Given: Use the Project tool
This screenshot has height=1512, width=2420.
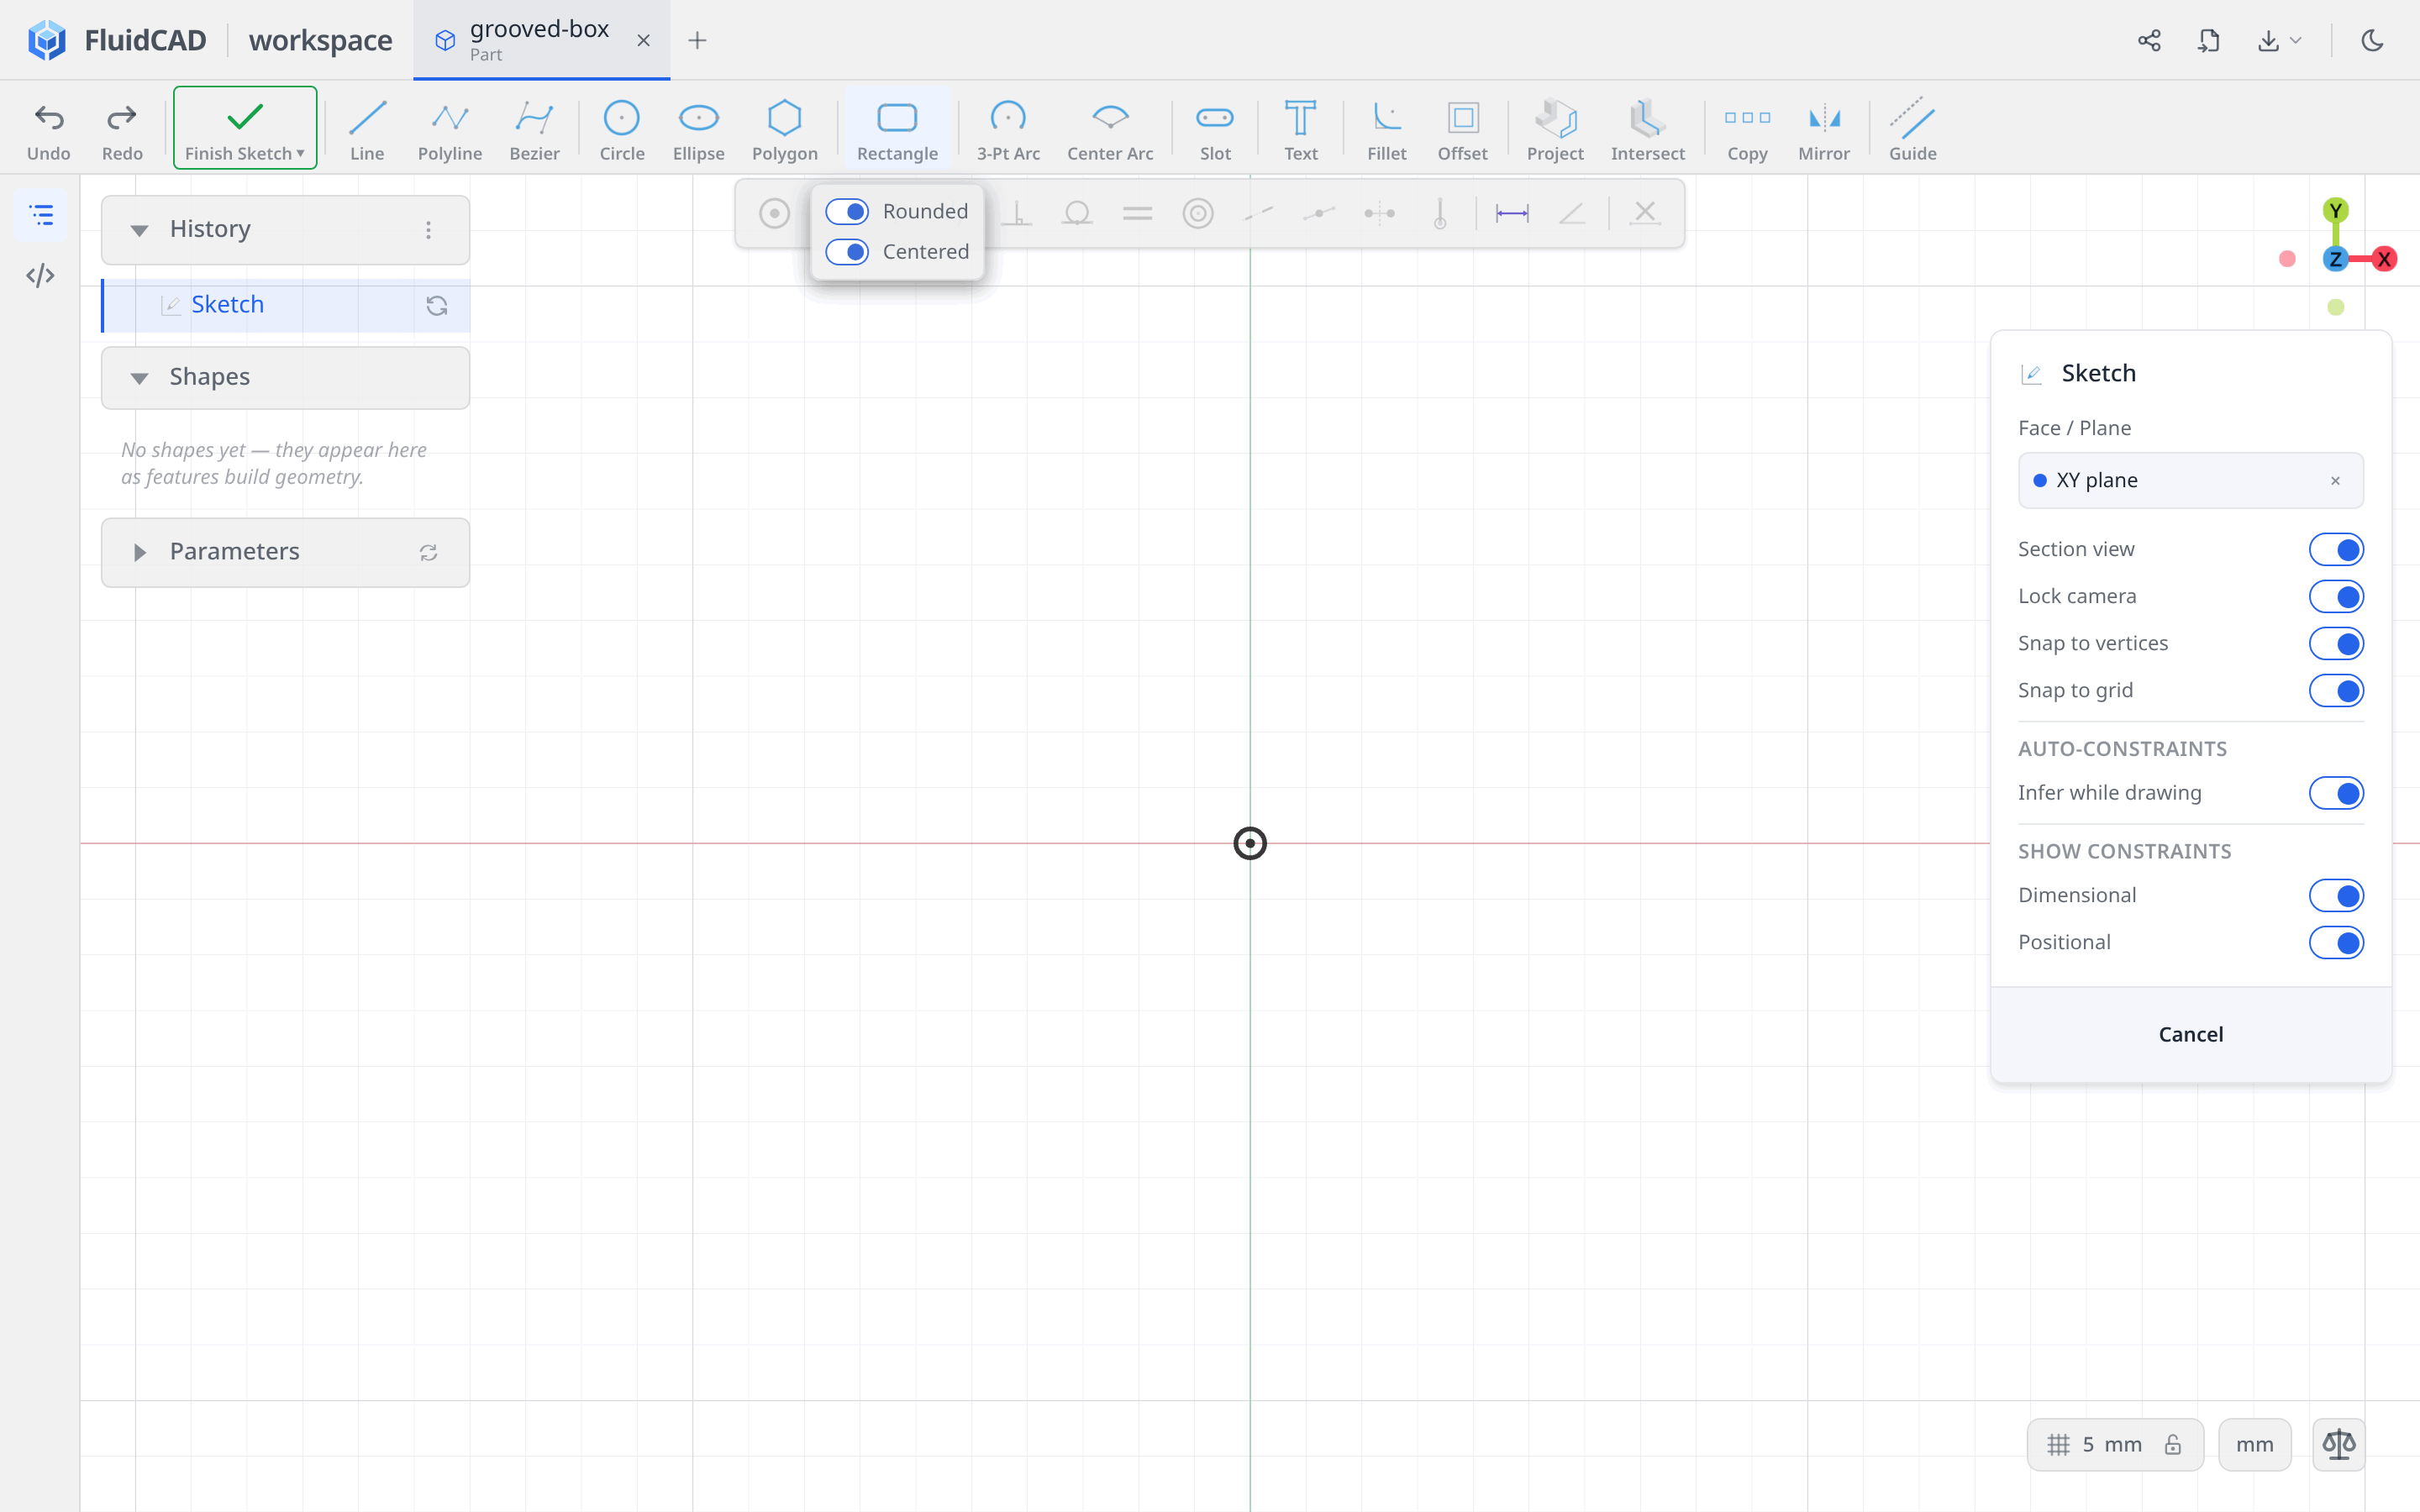Looking at the screenshot, I should click(1555, 129).
